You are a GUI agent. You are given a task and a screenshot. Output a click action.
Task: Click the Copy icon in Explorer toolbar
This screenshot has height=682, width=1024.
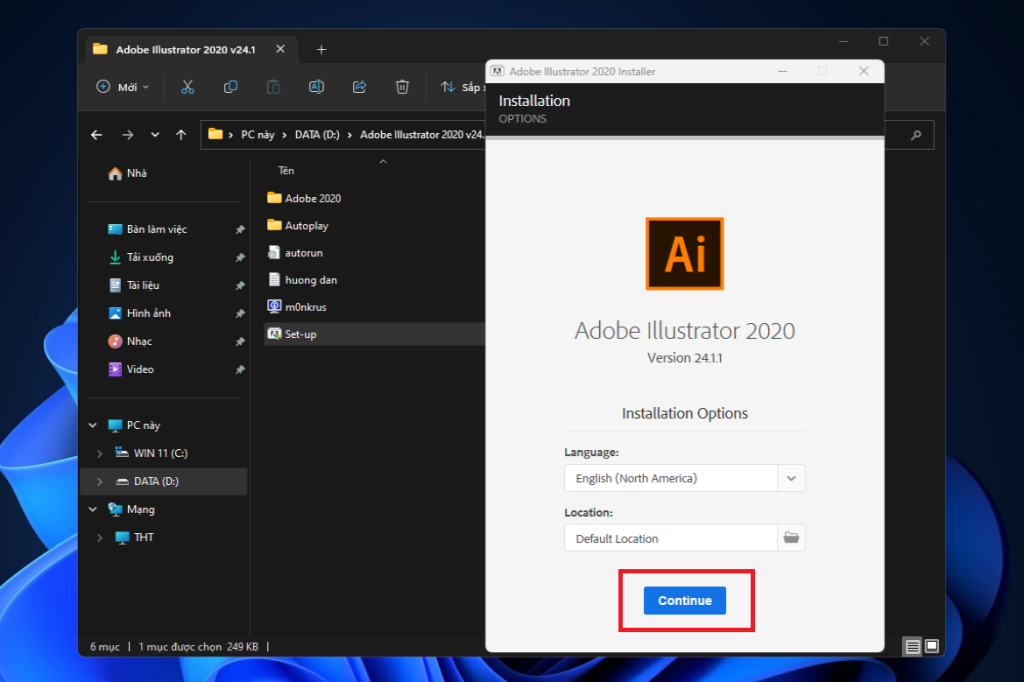coord(231,87)
